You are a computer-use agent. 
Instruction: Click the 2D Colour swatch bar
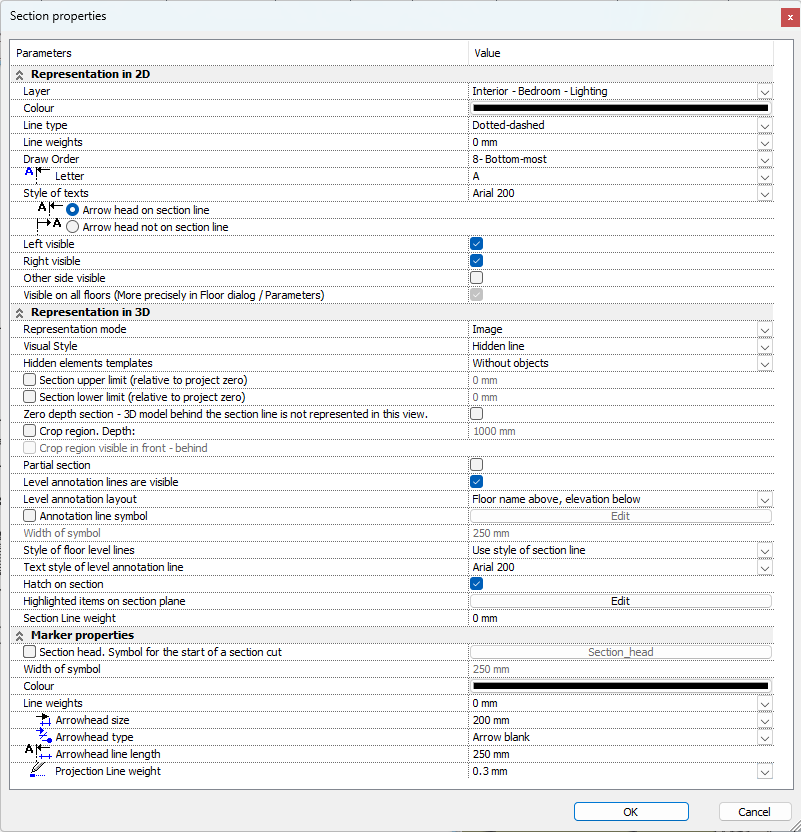click(620, 108)
